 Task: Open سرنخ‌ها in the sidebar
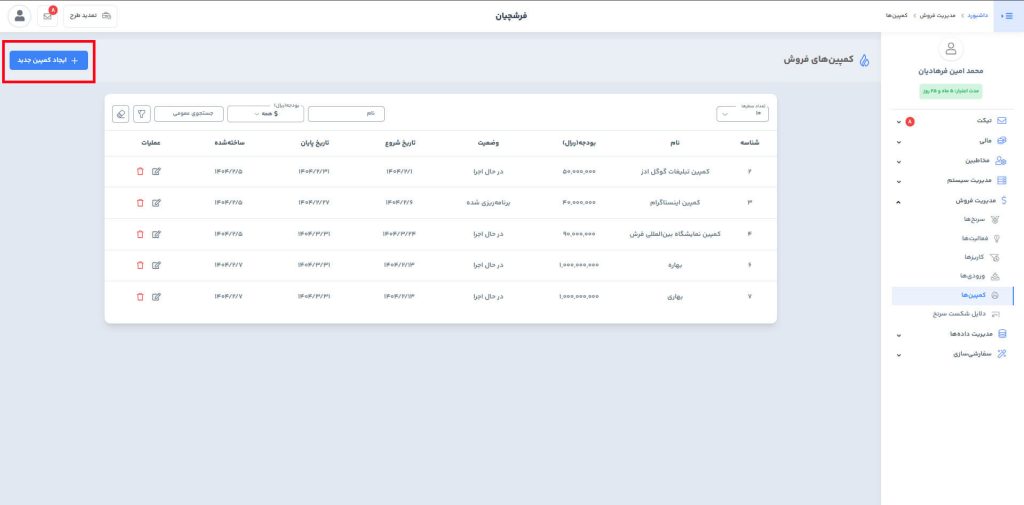pos(974,218)
